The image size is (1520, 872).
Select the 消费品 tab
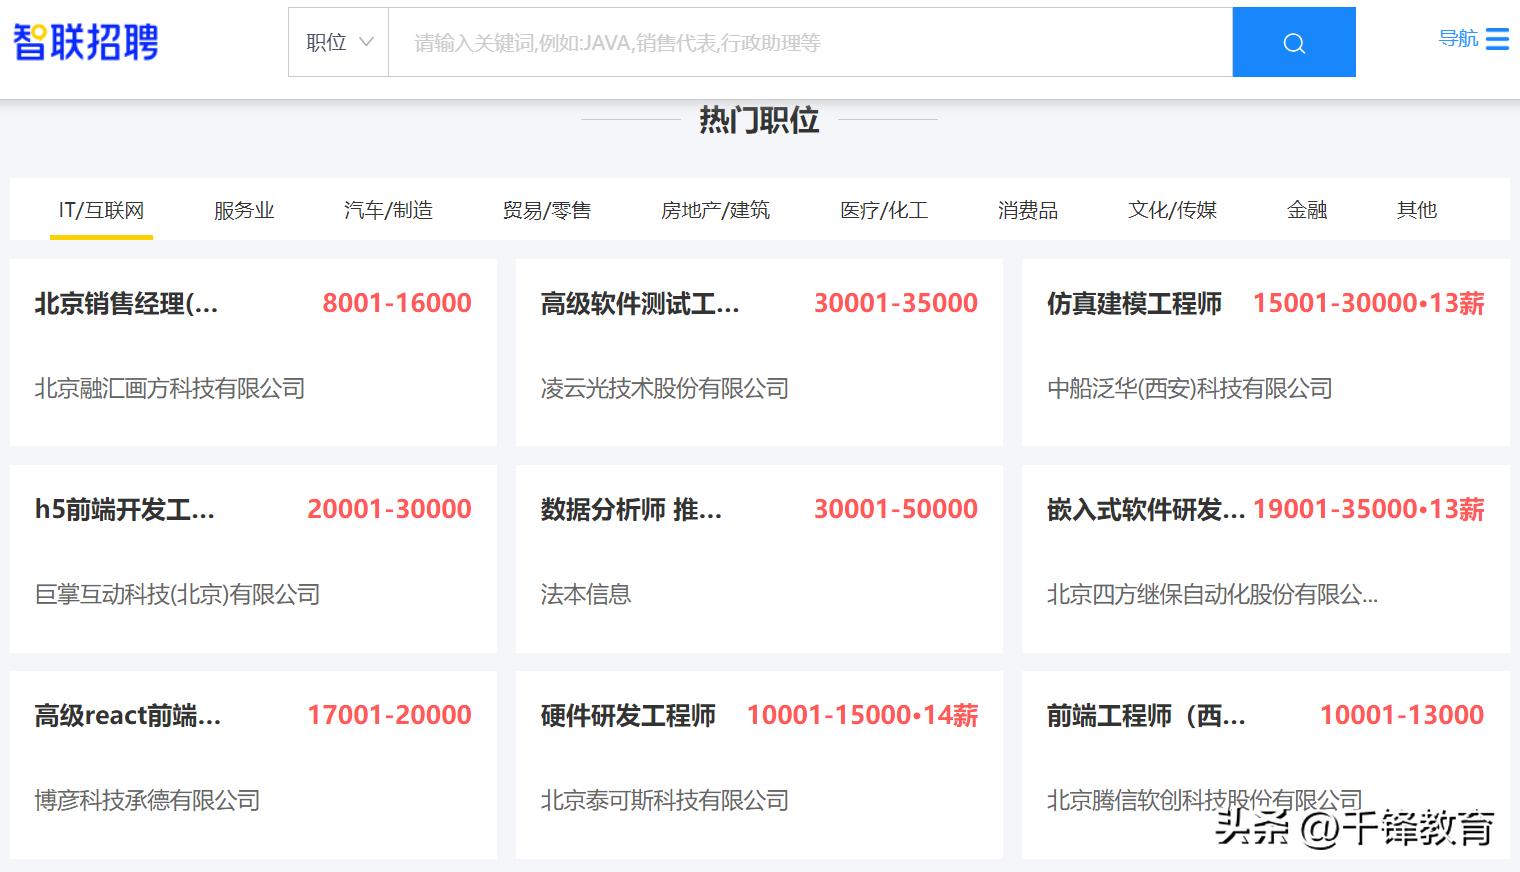pos(1028,210)
